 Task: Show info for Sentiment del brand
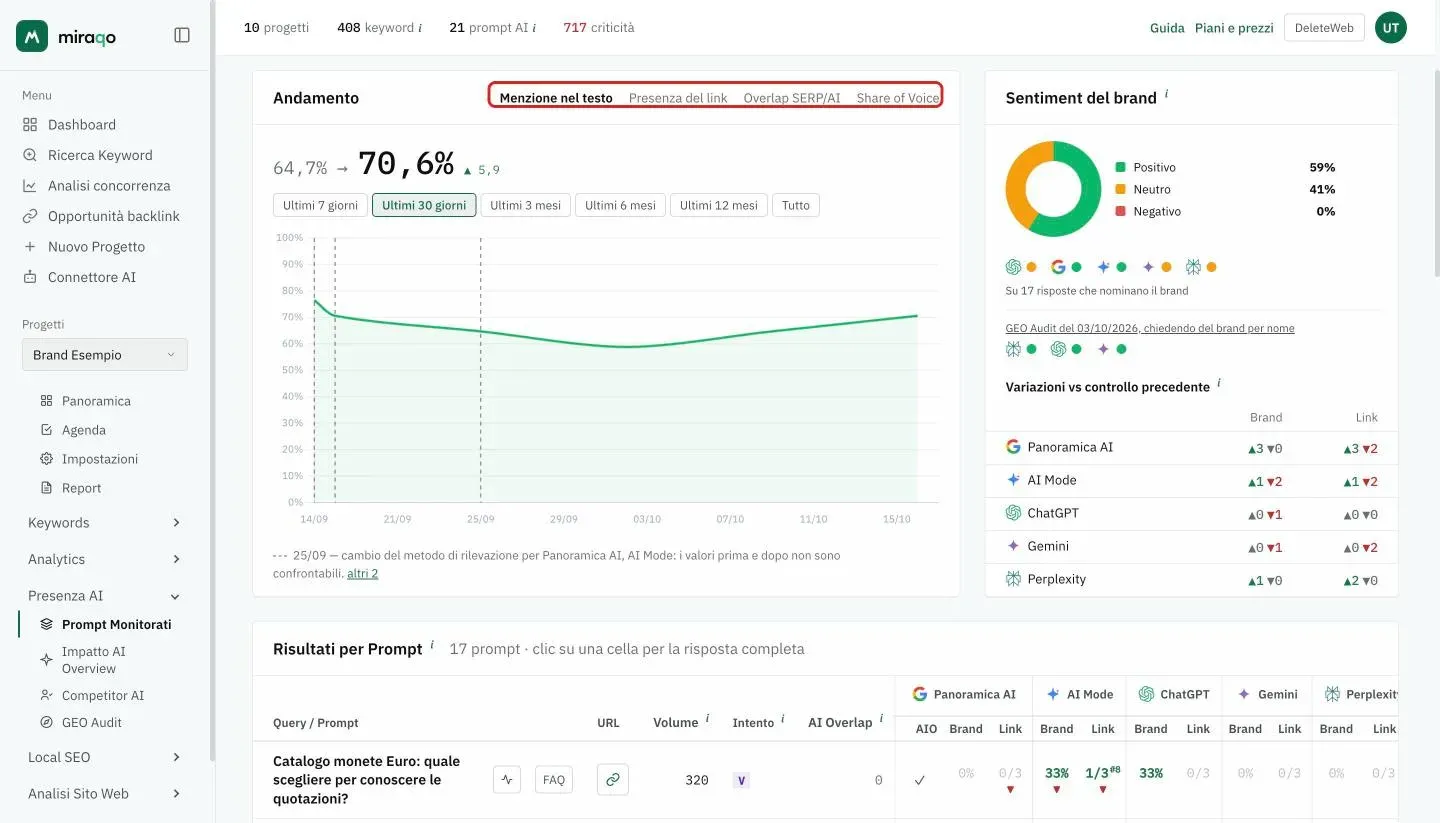click(x=1166, y=94)
